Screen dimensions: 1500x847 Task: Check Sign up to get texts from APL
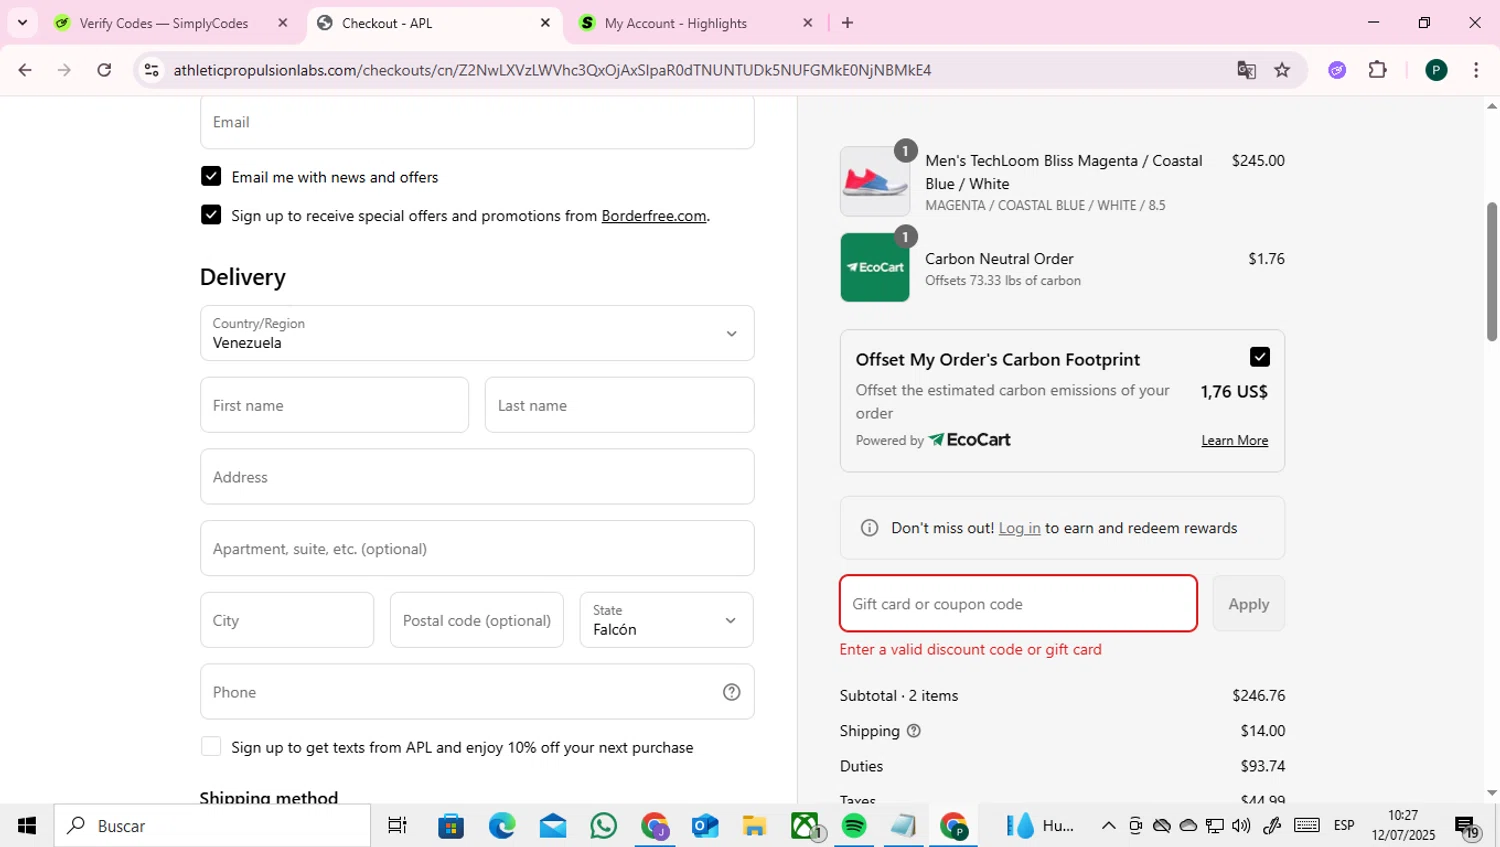(211, 746)
